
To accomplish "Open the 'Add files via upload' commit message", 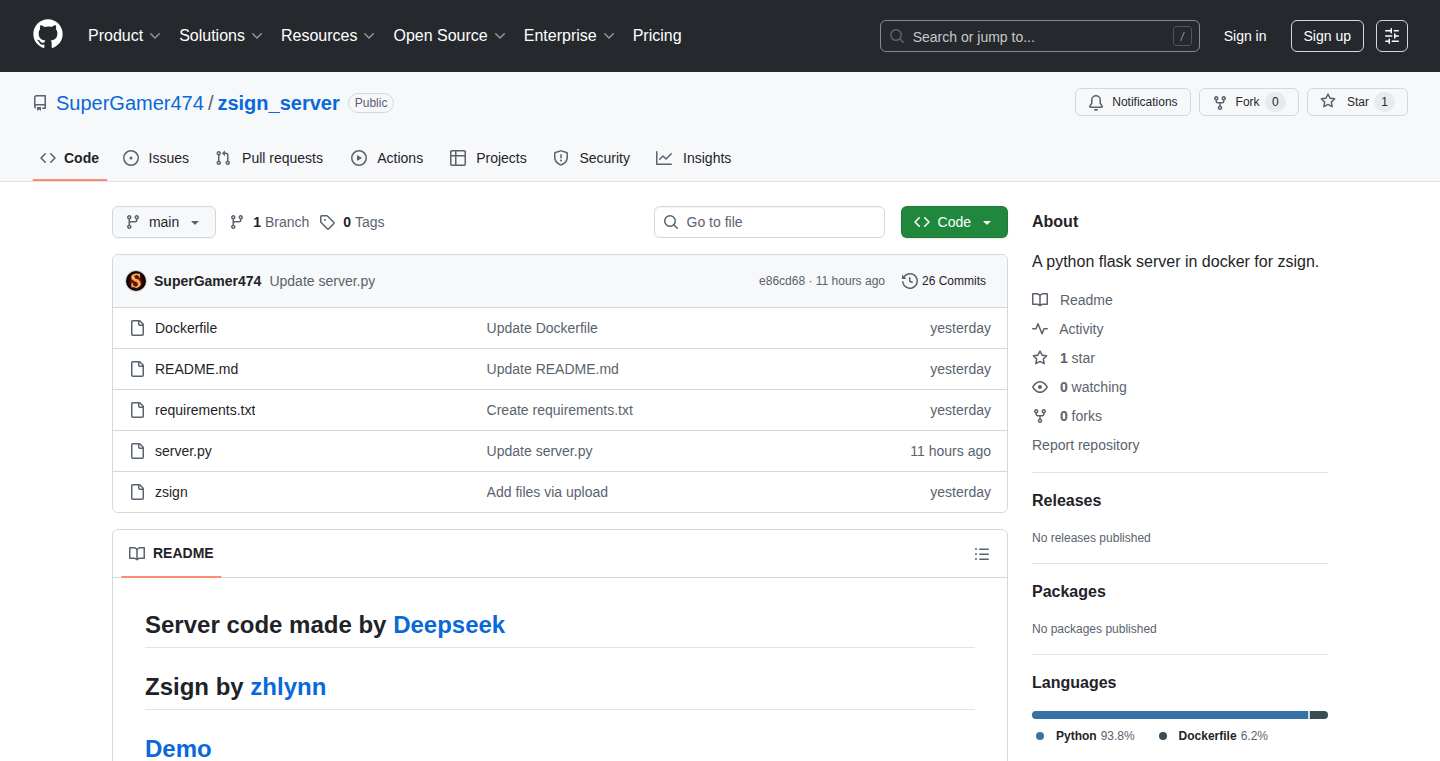I will coord(547,492).
